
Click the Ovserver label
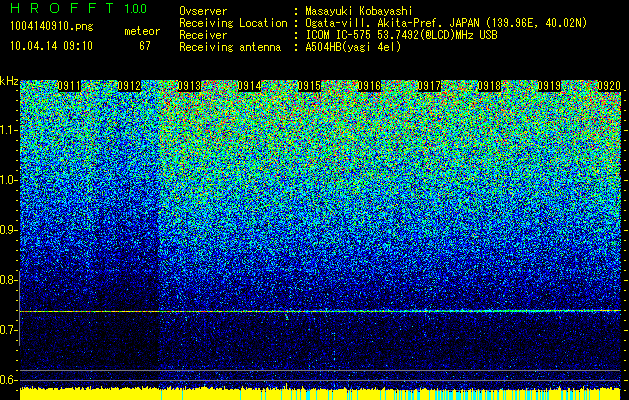tap(203, 11)
